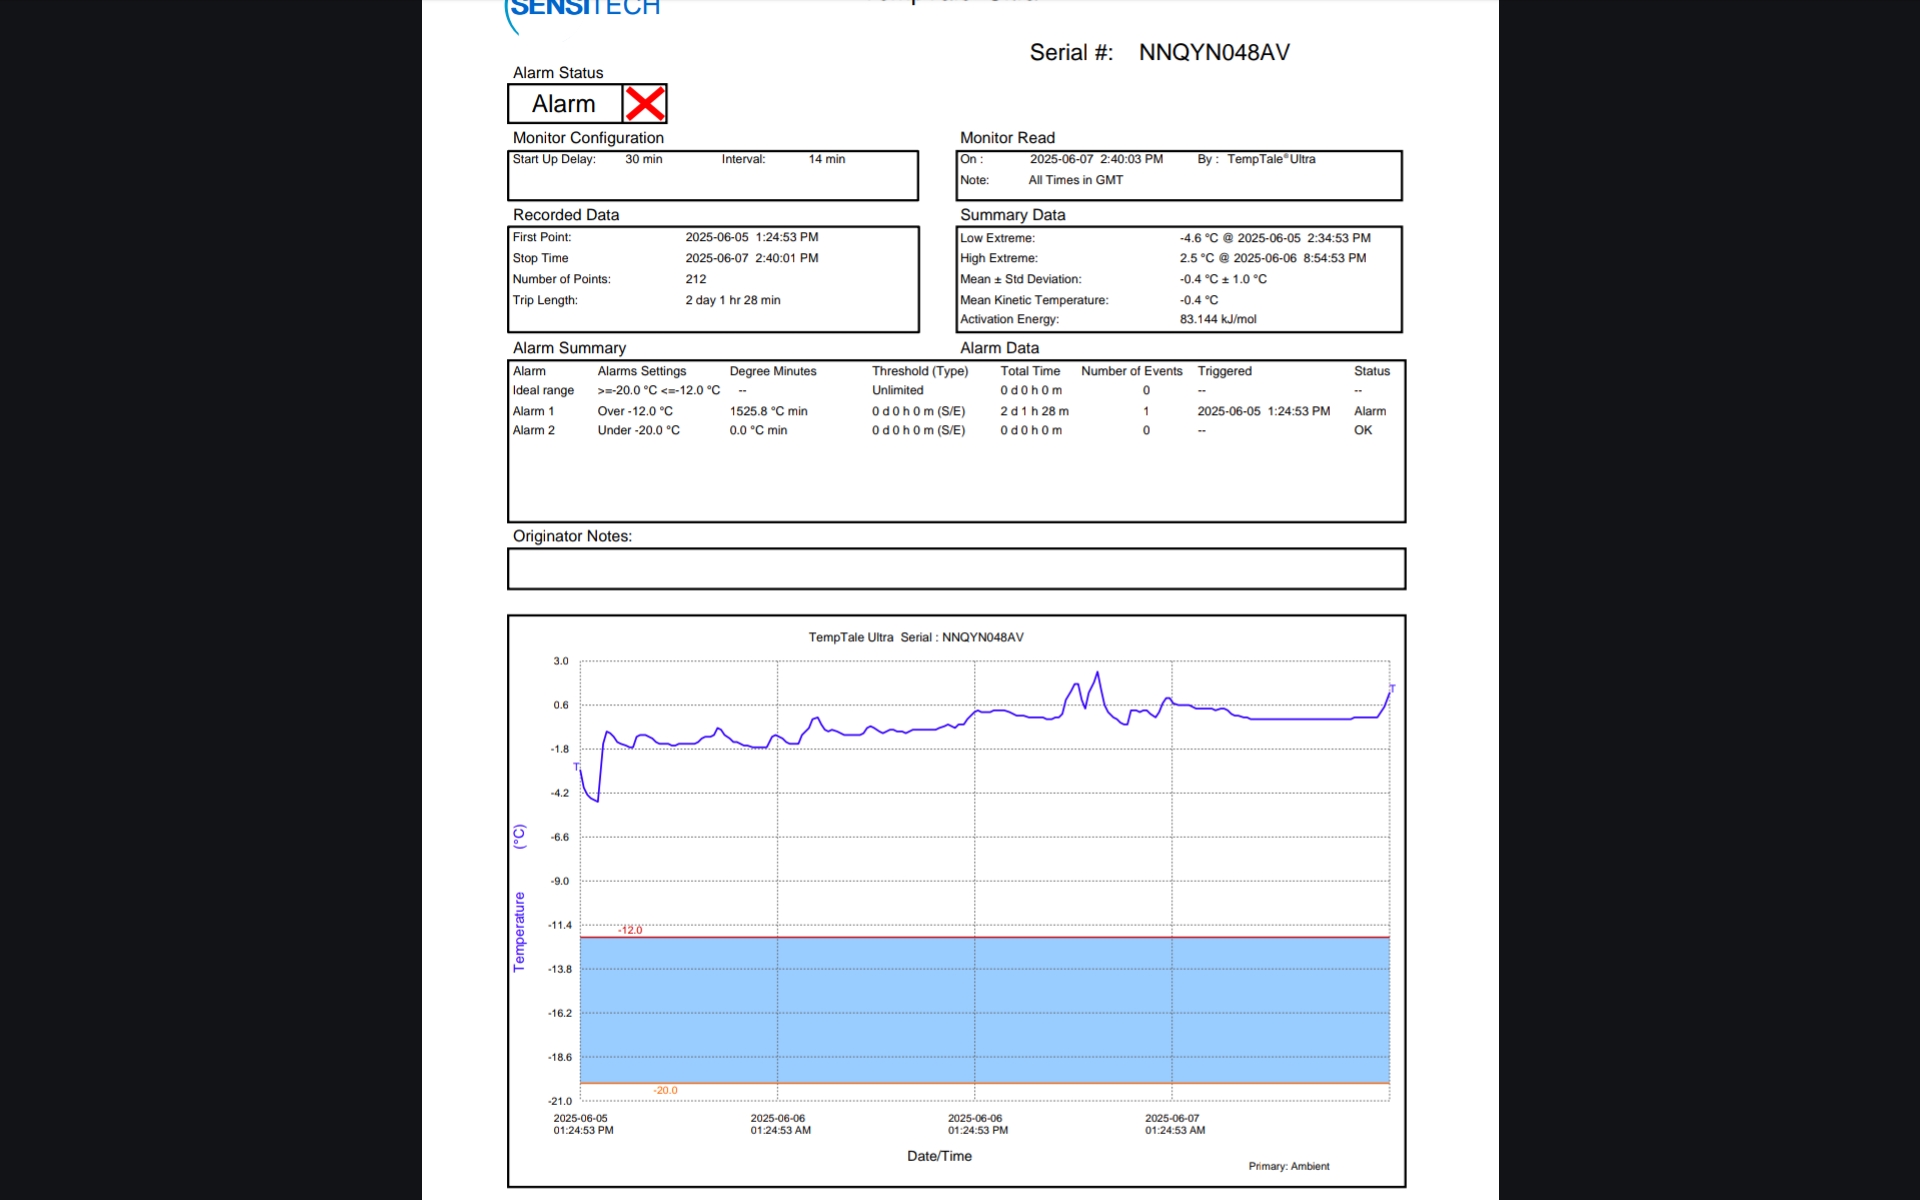Click the TempTale Ultra reader name
This screenshot has height=1200, width=1920.
[1271, 159]
